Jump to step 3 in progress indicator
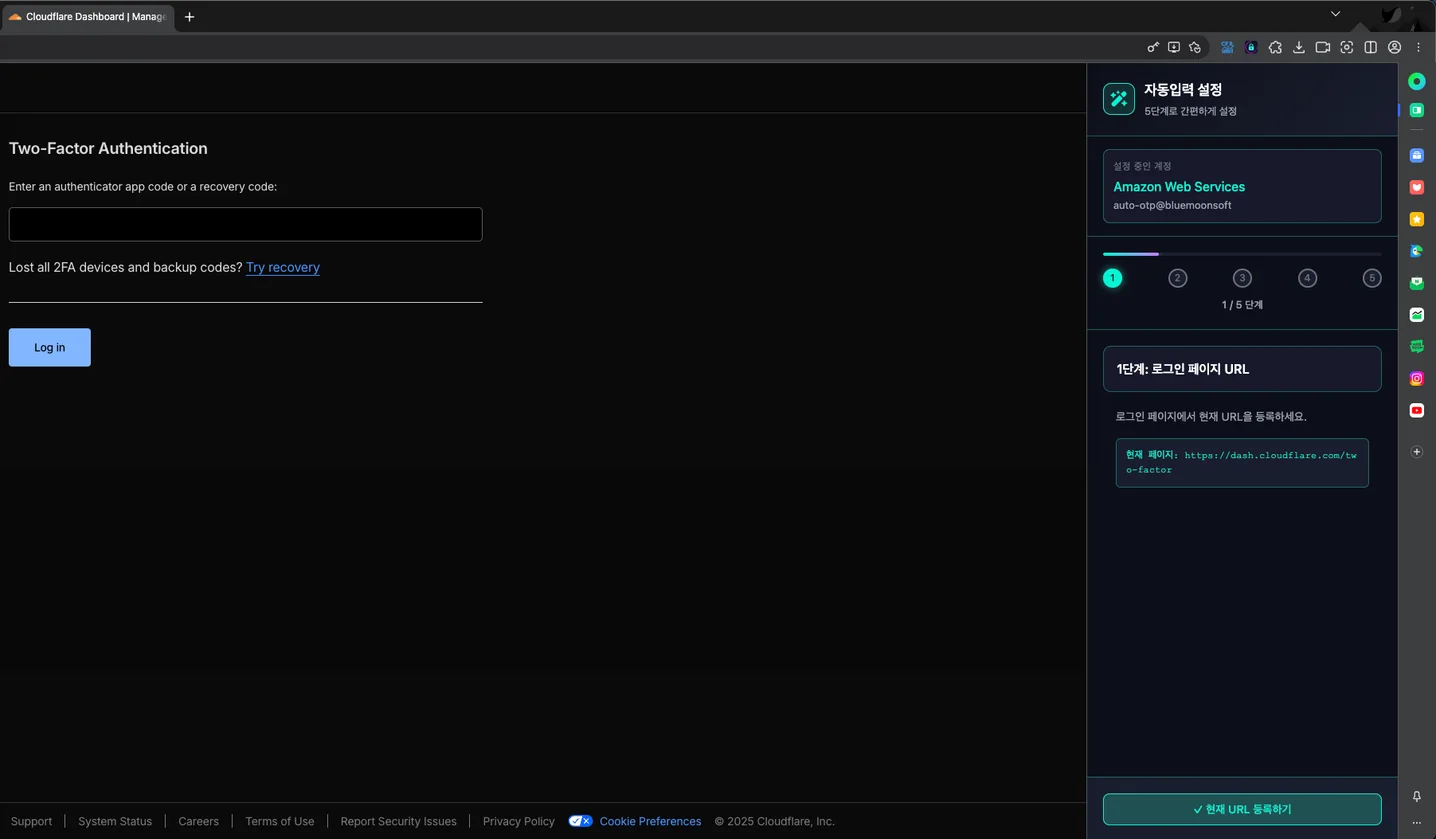This screenshot has width=1436, height=839. point(1242,278)
